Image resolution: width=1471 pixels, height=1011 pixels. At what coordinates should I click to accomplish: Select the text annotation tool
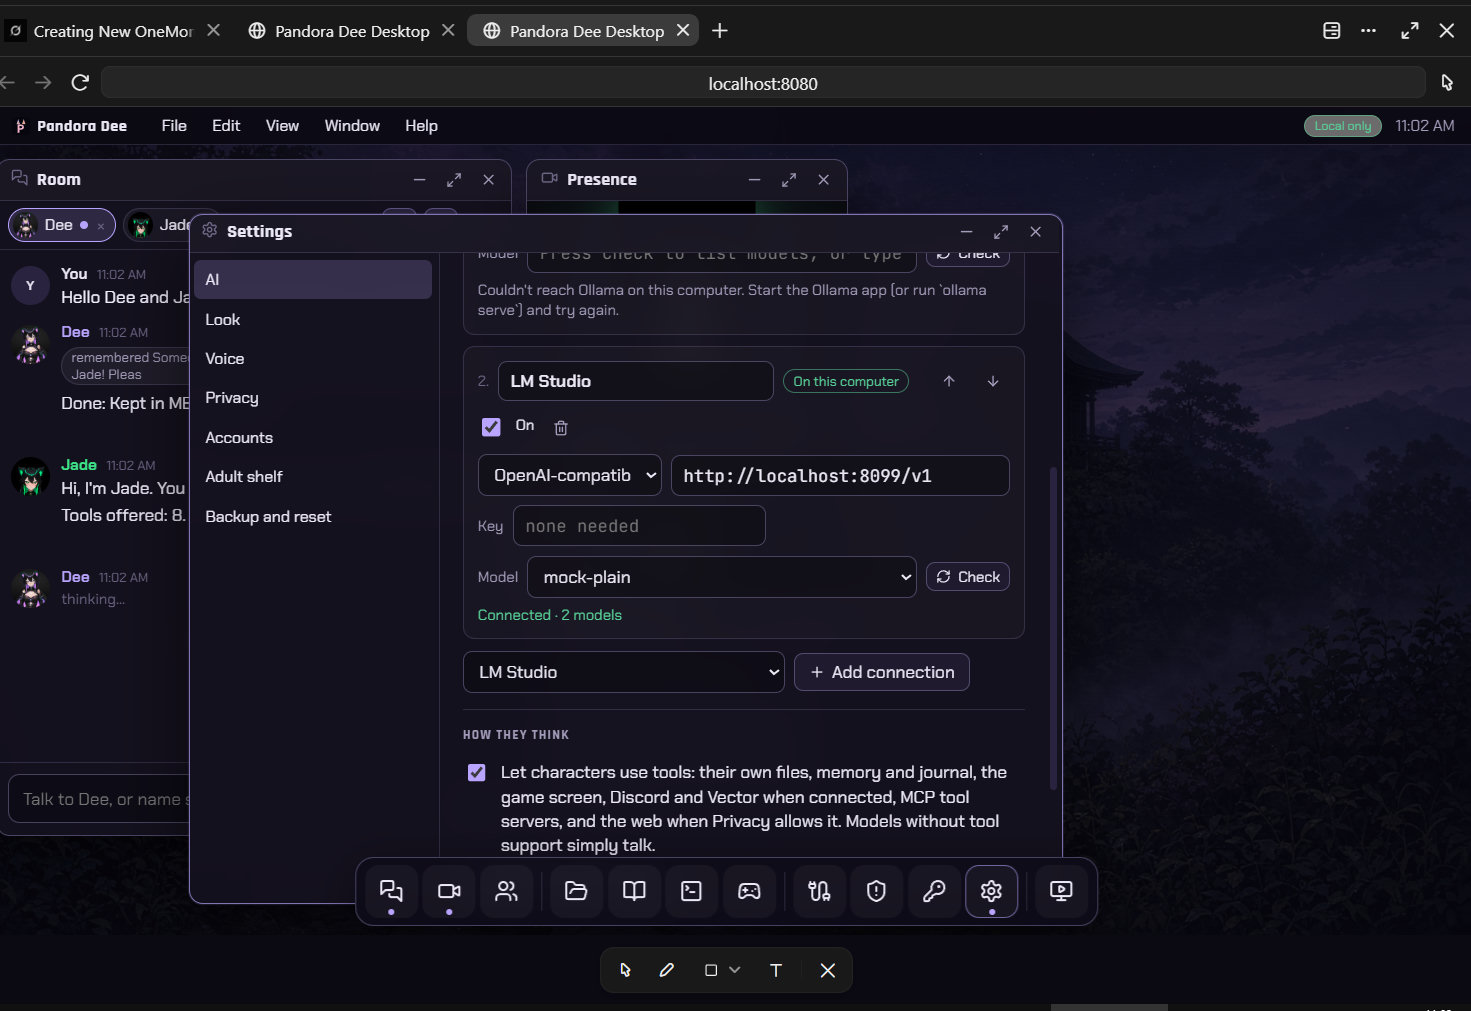pos(776,970)
